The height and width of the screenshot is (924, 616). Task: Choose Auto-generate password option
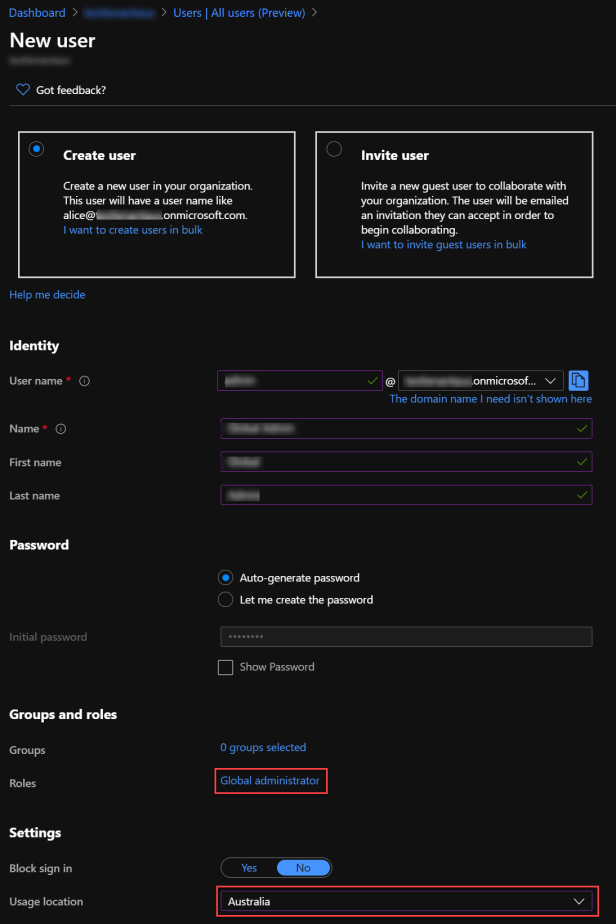225,578
